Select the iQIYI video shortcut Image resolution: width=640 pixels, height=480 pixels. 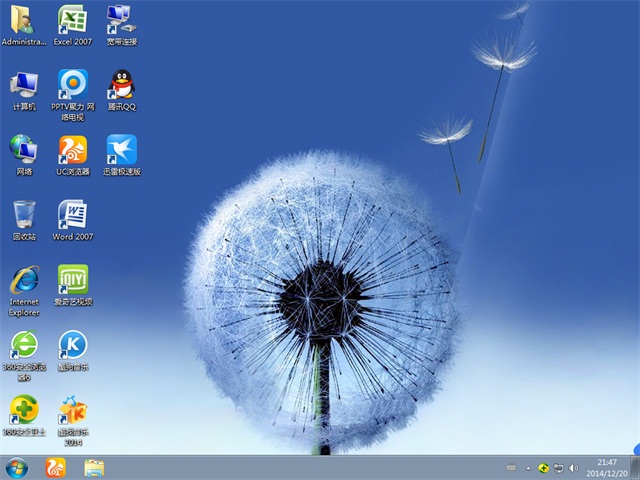(x=72, y=280)
